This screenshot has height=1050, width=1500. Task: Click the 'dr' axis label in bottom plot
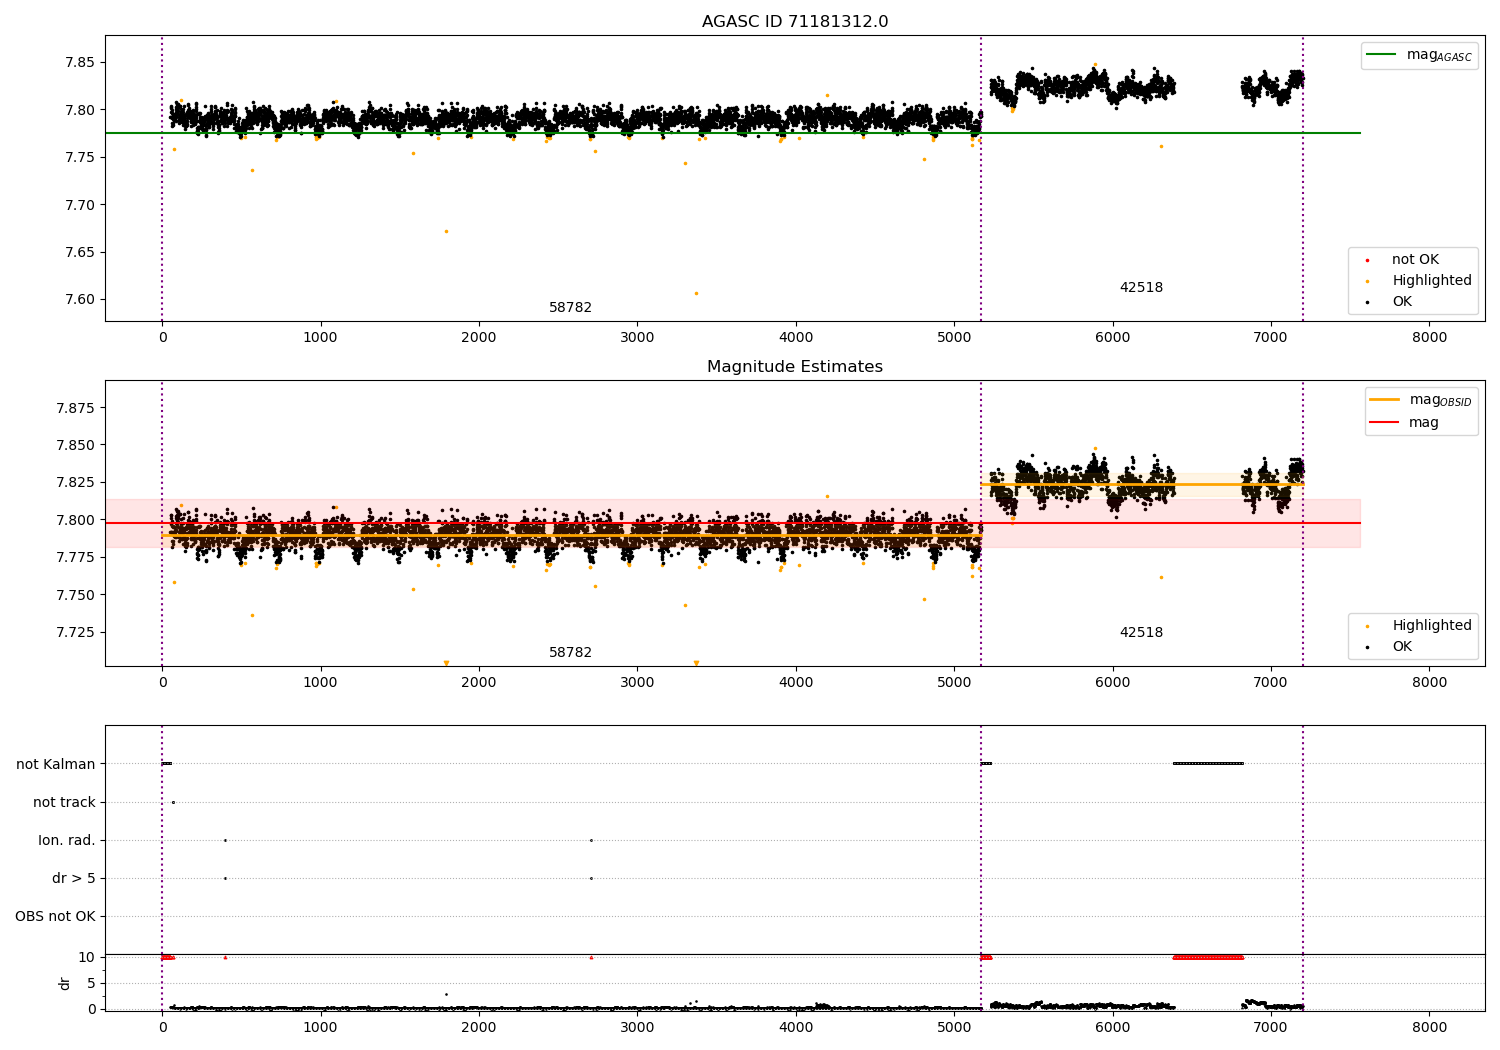coord(65,983)
